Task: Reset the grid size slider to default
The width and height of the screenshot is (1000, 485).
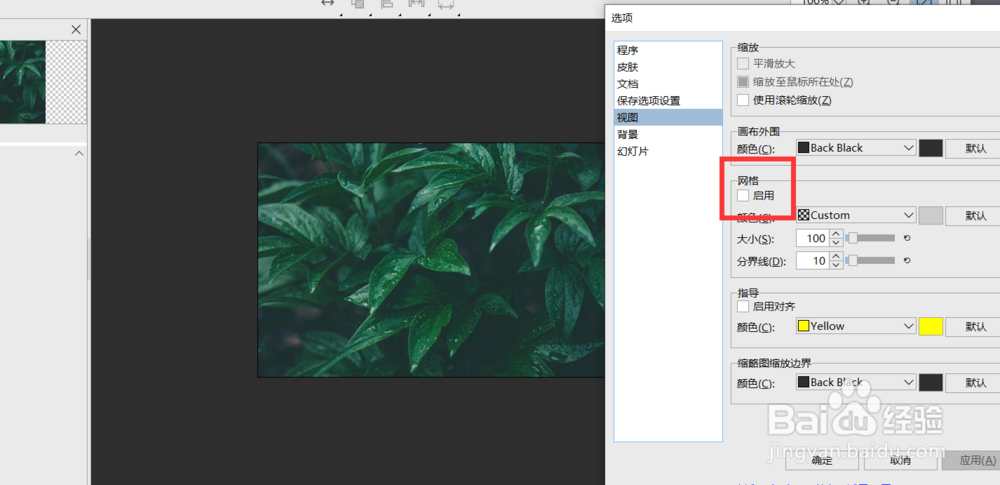Action: (907, 238)
